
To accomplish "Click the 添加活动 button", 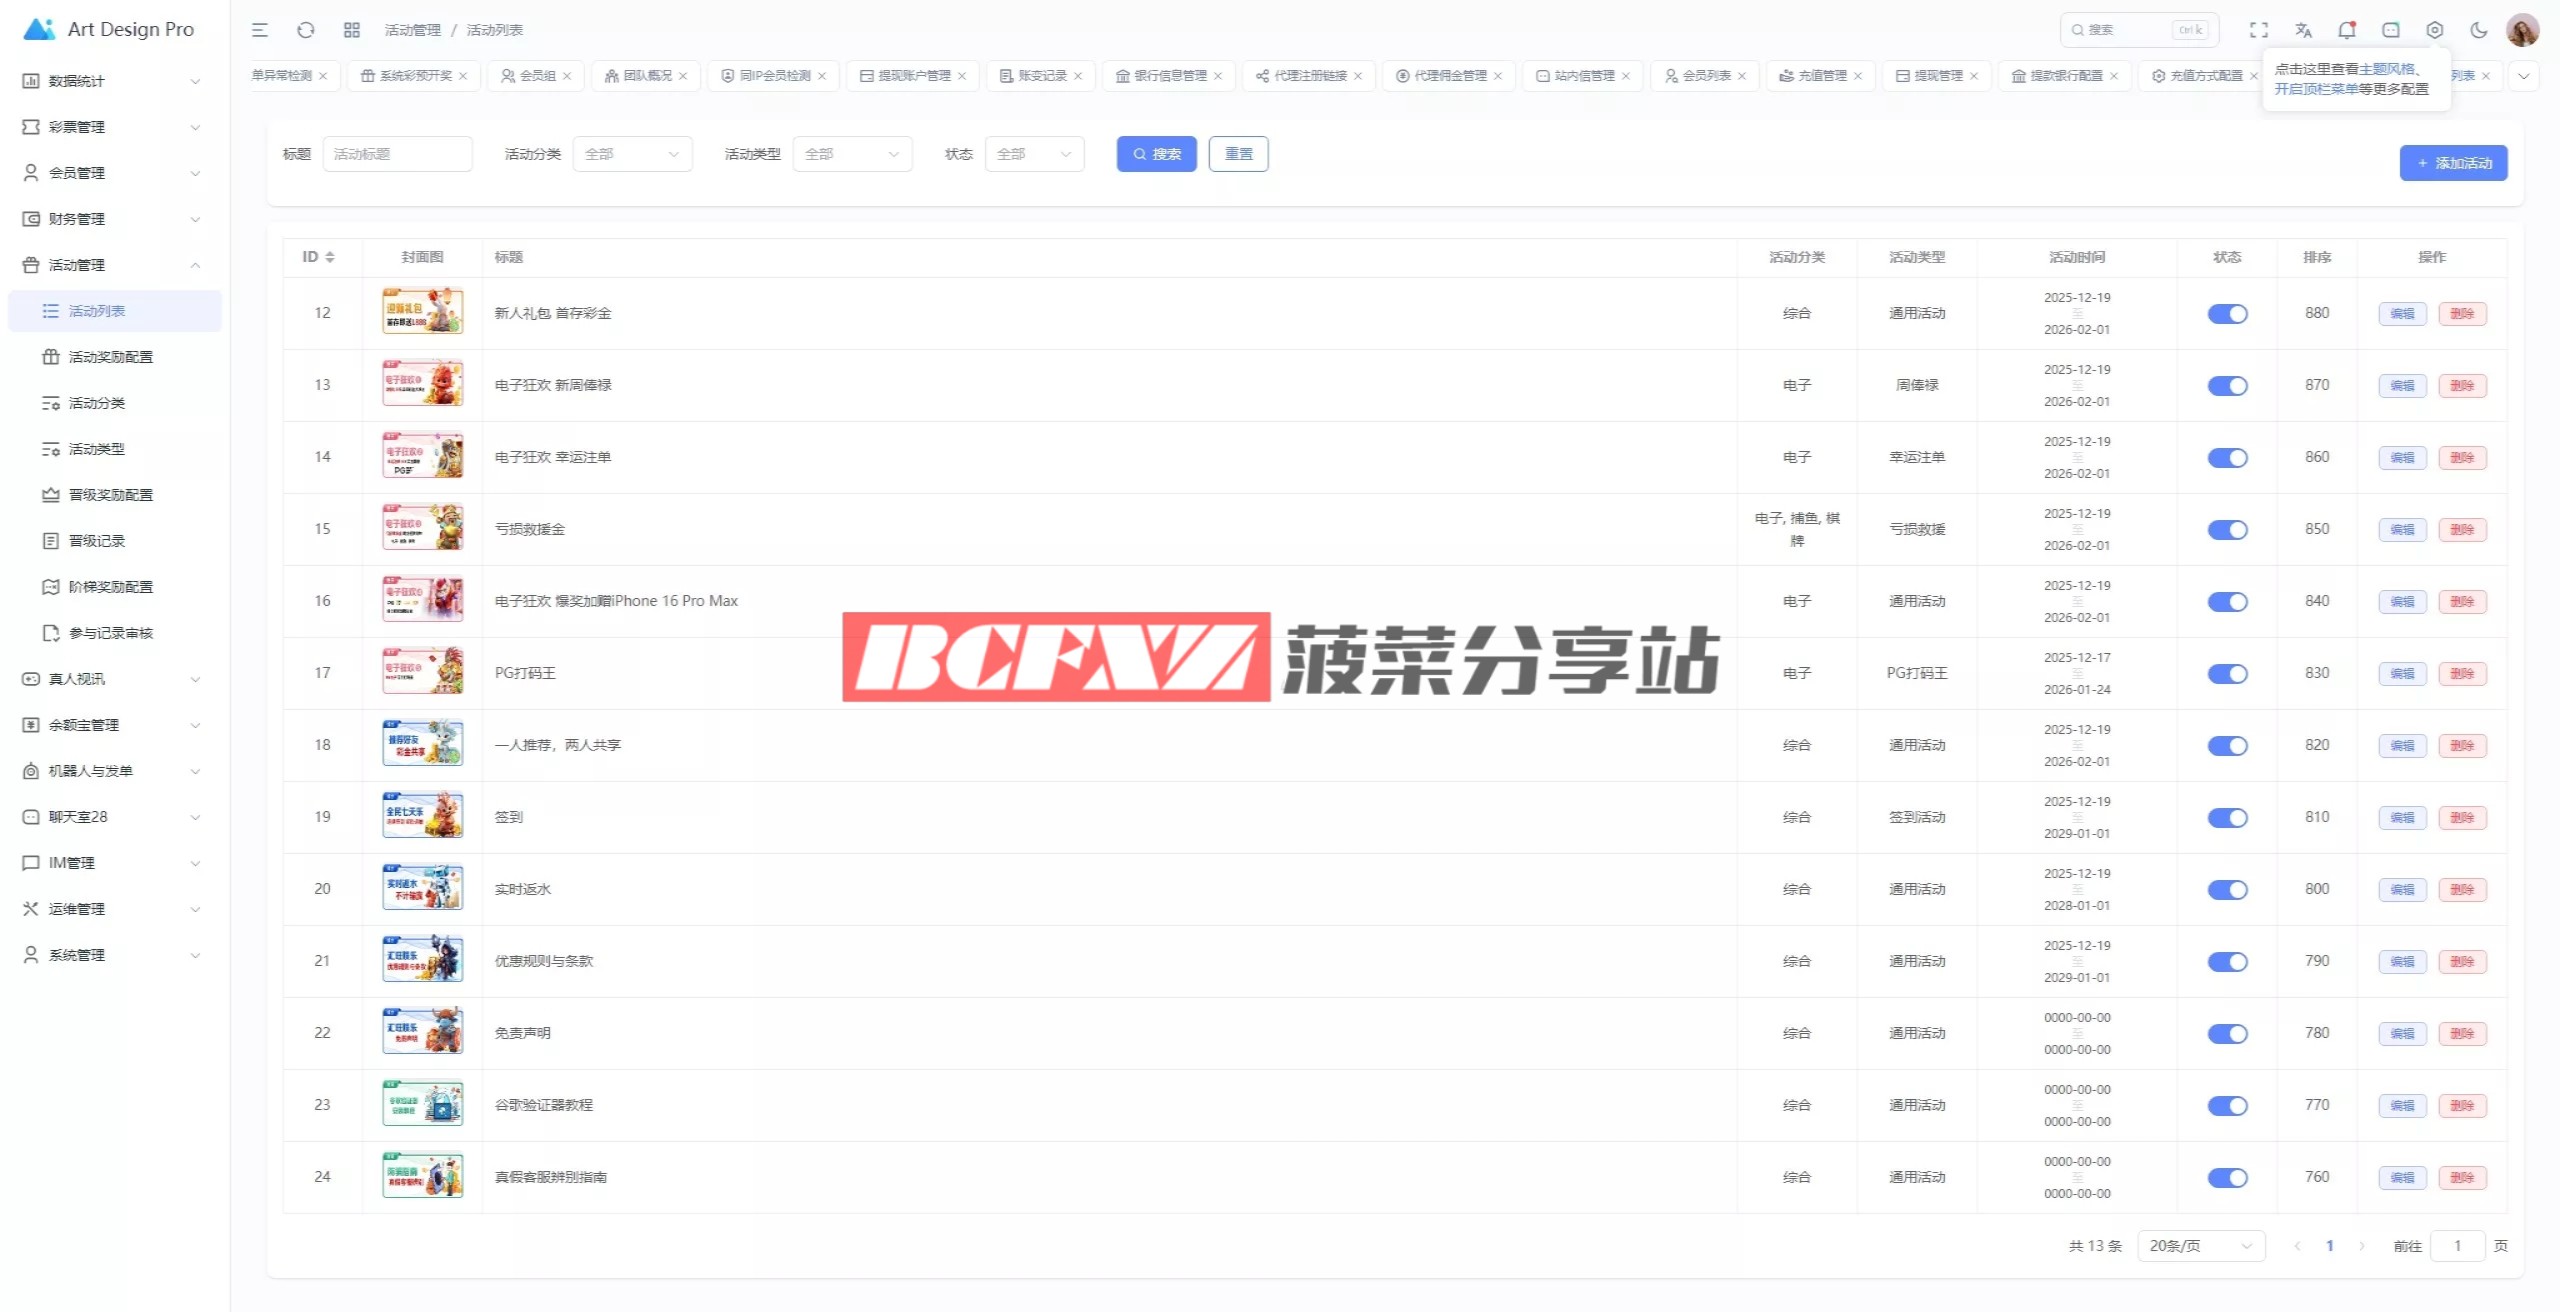I will [x=2453, y=163].
